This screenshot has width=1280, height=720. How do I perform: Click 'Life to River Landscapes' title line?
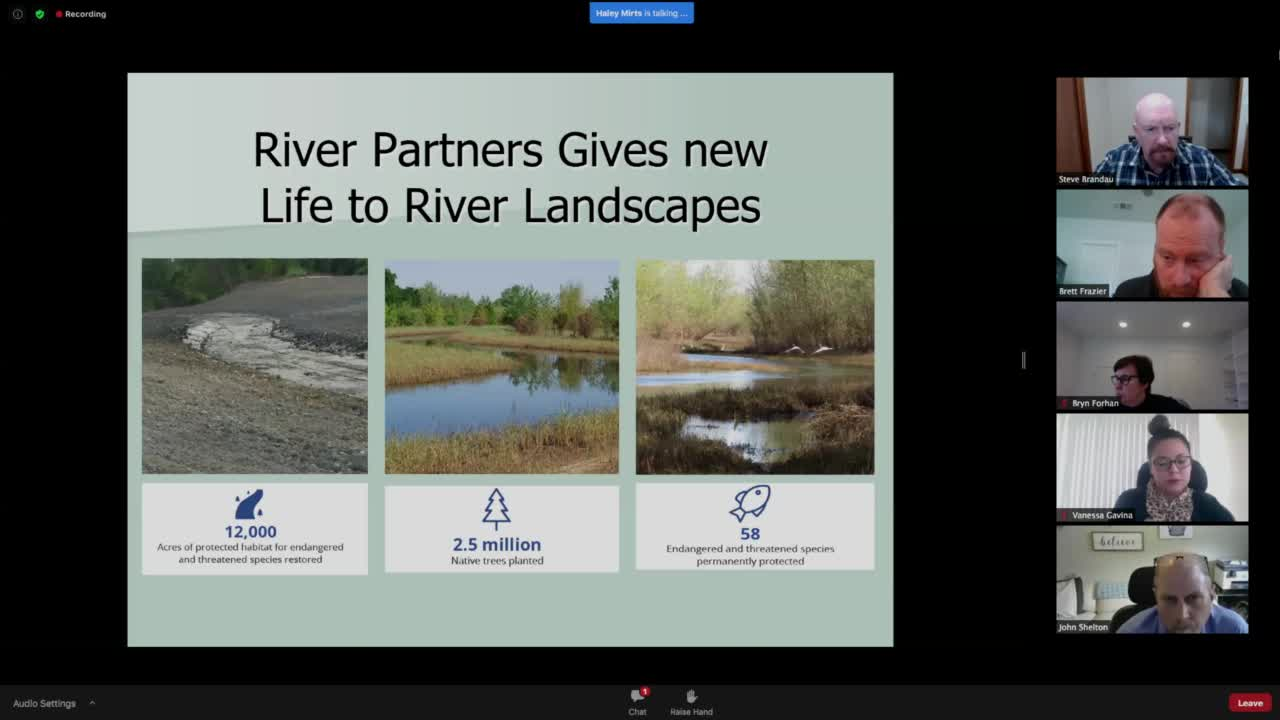510,206
